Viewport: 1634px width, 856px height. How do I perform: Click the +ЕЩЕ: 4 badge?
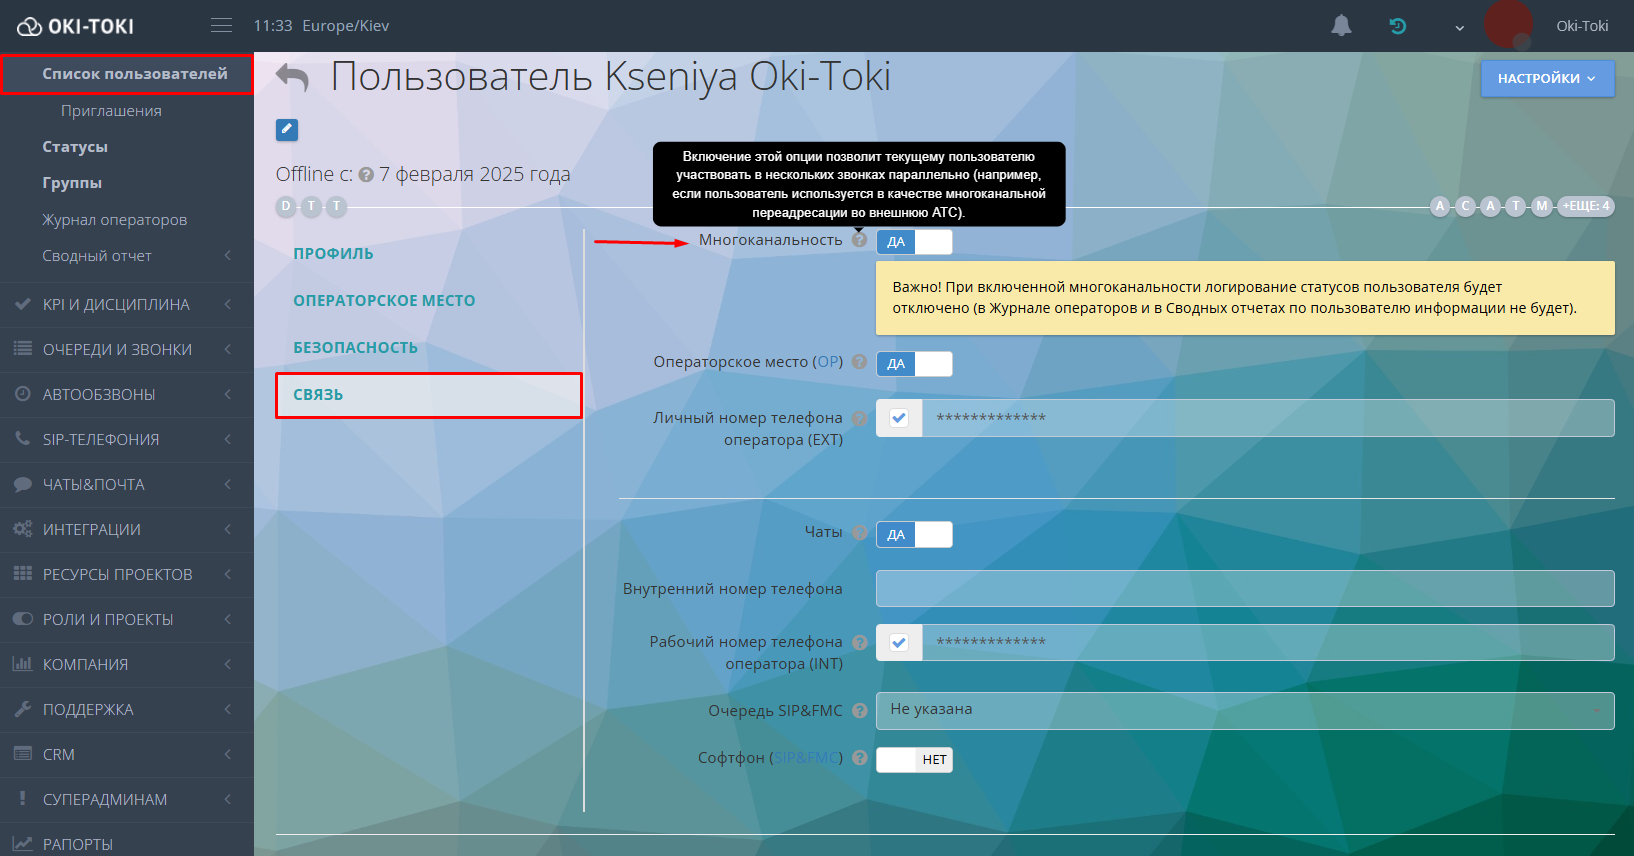[x=1586, y=206]
